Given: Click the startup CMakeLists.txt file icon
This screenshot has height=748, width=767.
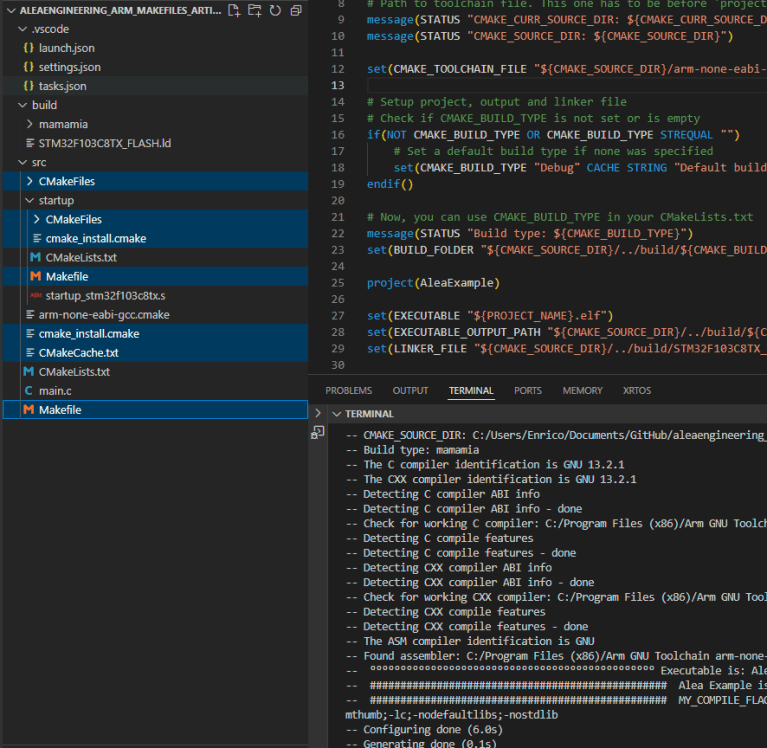Looking at the screenshot, I should 35,257.
